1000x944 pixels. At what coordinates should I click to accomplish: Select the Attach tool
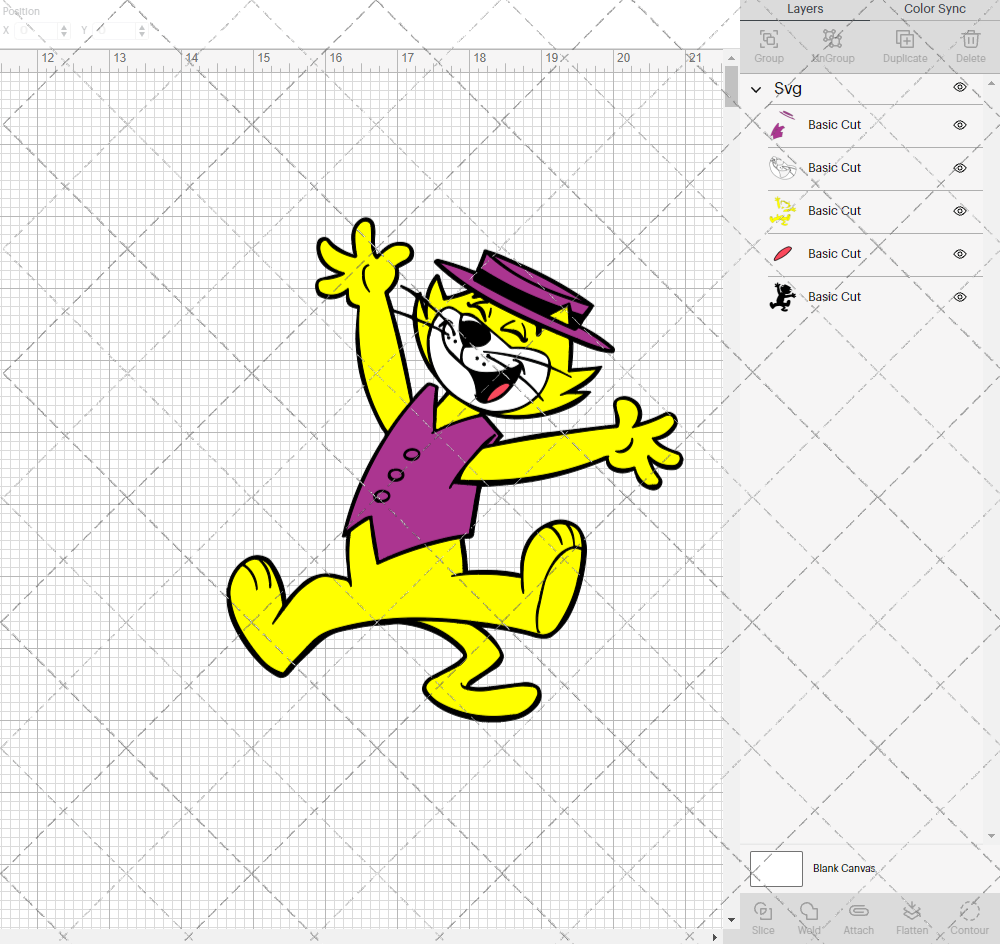tap(858, 915)
